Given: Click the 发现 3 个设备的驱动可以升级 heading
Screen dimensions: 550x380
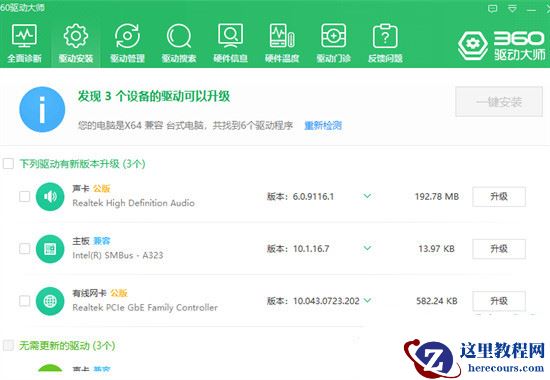Looking at the screenshot, I should tap(154, 96).
